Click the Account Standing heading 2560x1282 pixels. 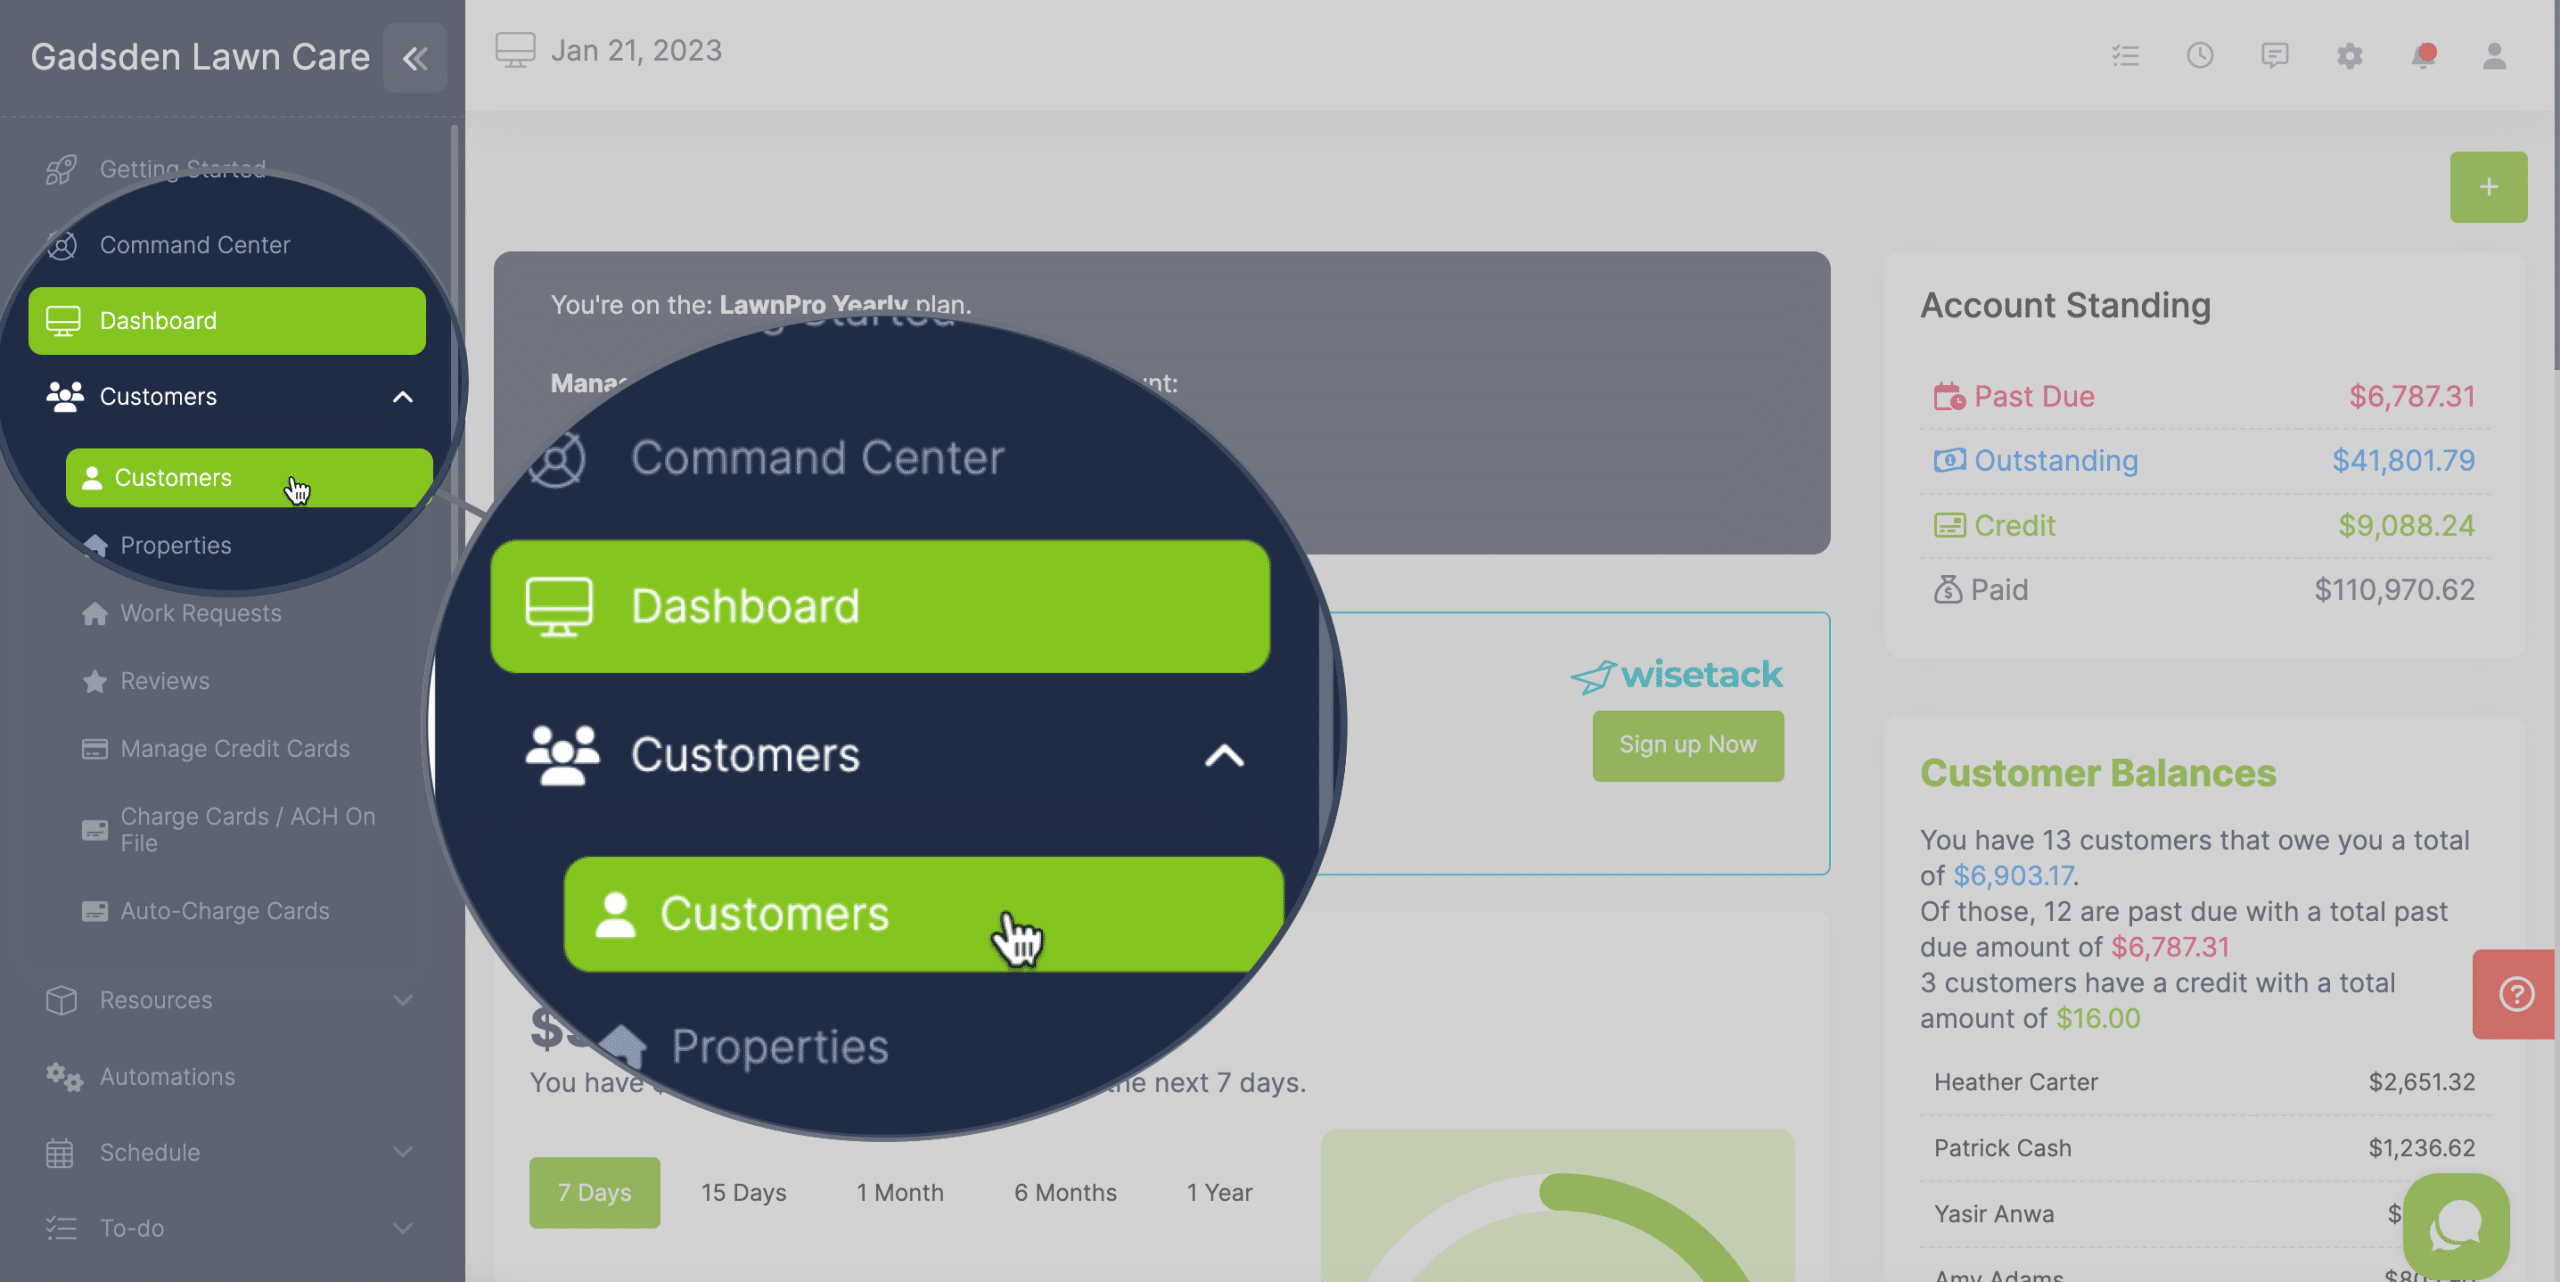[x=2065, y=306]
